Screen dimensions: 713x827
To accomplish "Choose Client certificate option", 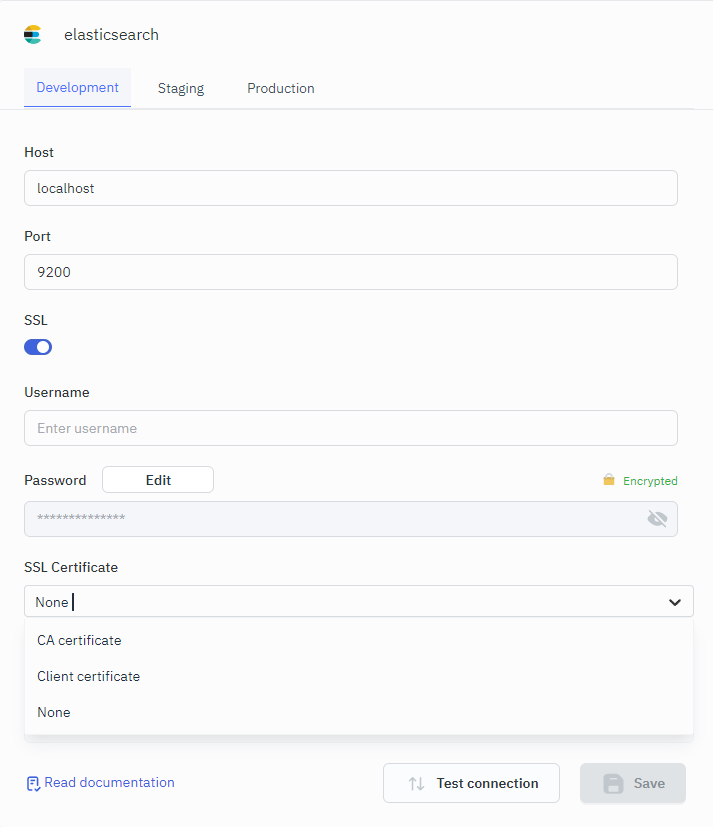I will coord(89,676).
